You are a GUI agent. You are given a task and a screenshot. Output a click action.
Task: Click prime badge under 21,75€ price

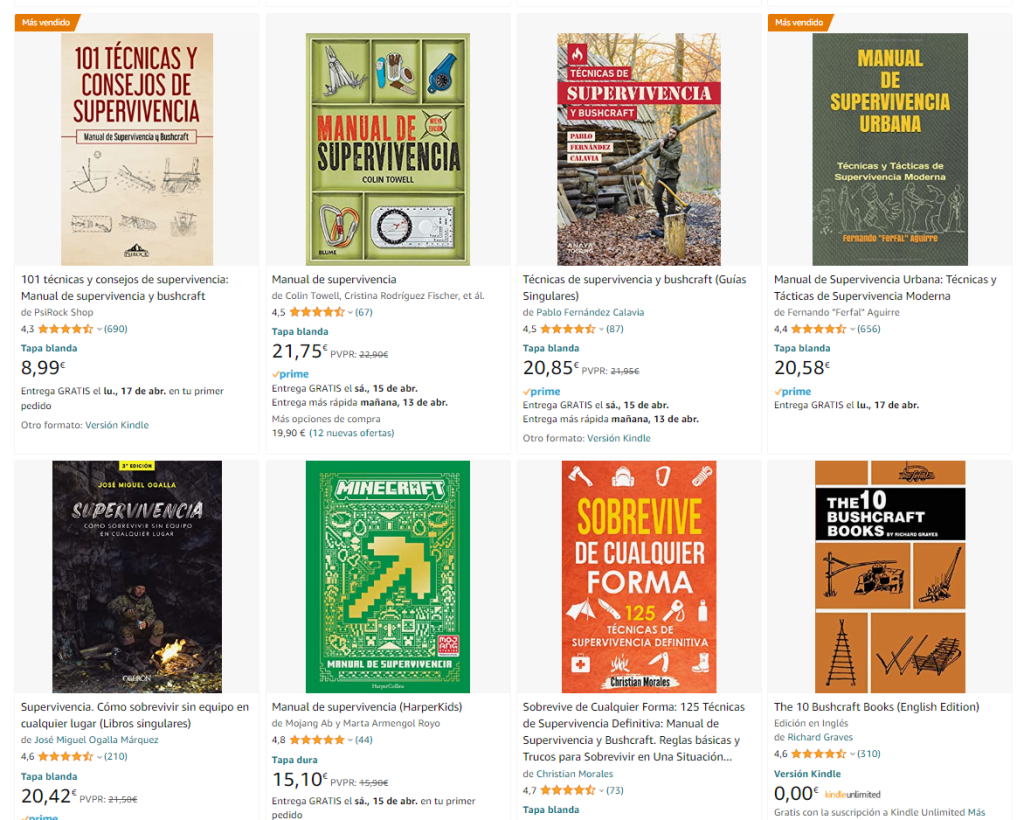tap(290, 374)
